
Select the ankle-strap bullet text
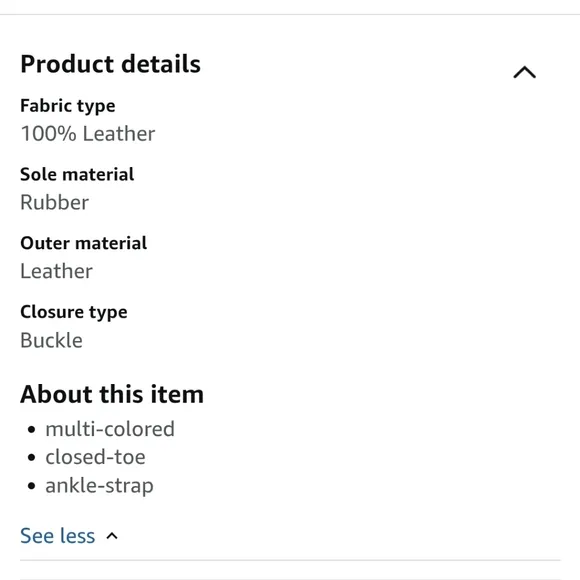(x=99, y=486)
